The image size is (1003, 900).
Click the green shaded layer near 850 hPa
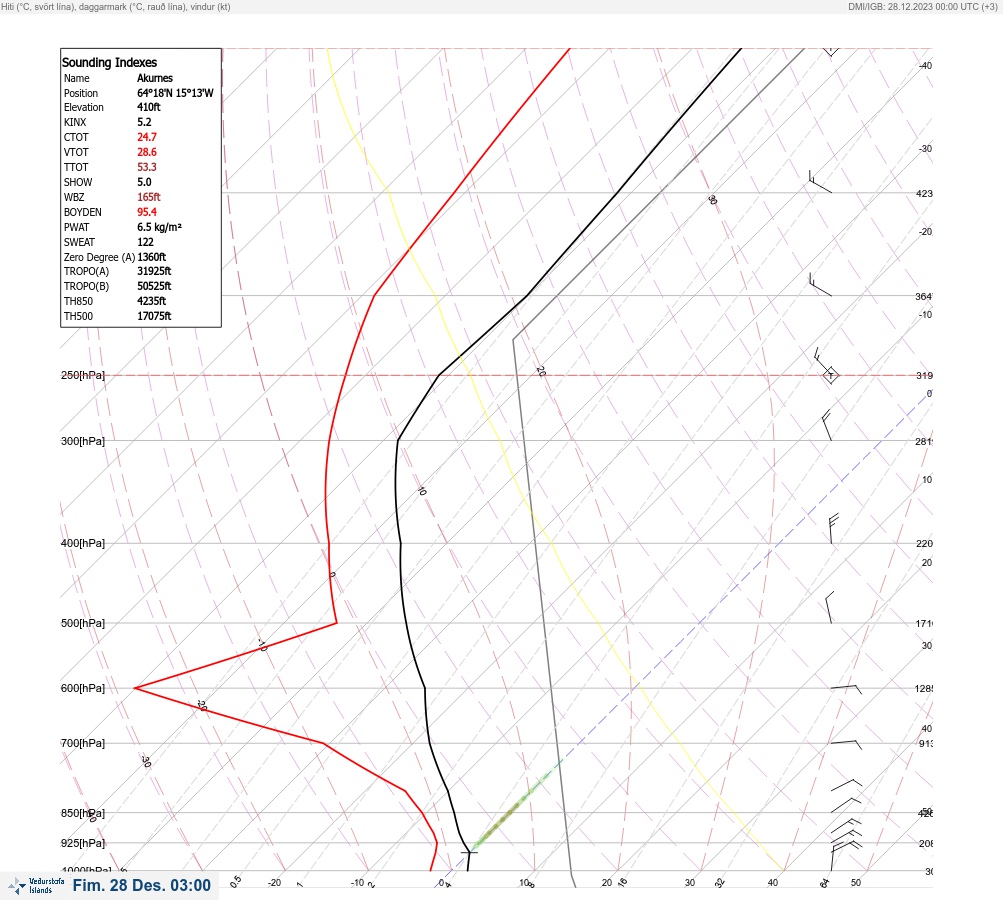[x=515, y=807]
